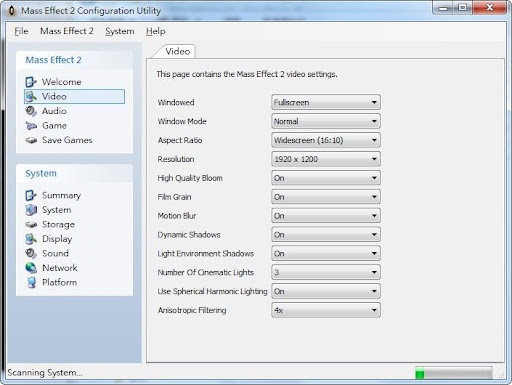The image size is (512, 385).
Task: Click the 'Scanning System...' status text
Action: coord(45,373)
